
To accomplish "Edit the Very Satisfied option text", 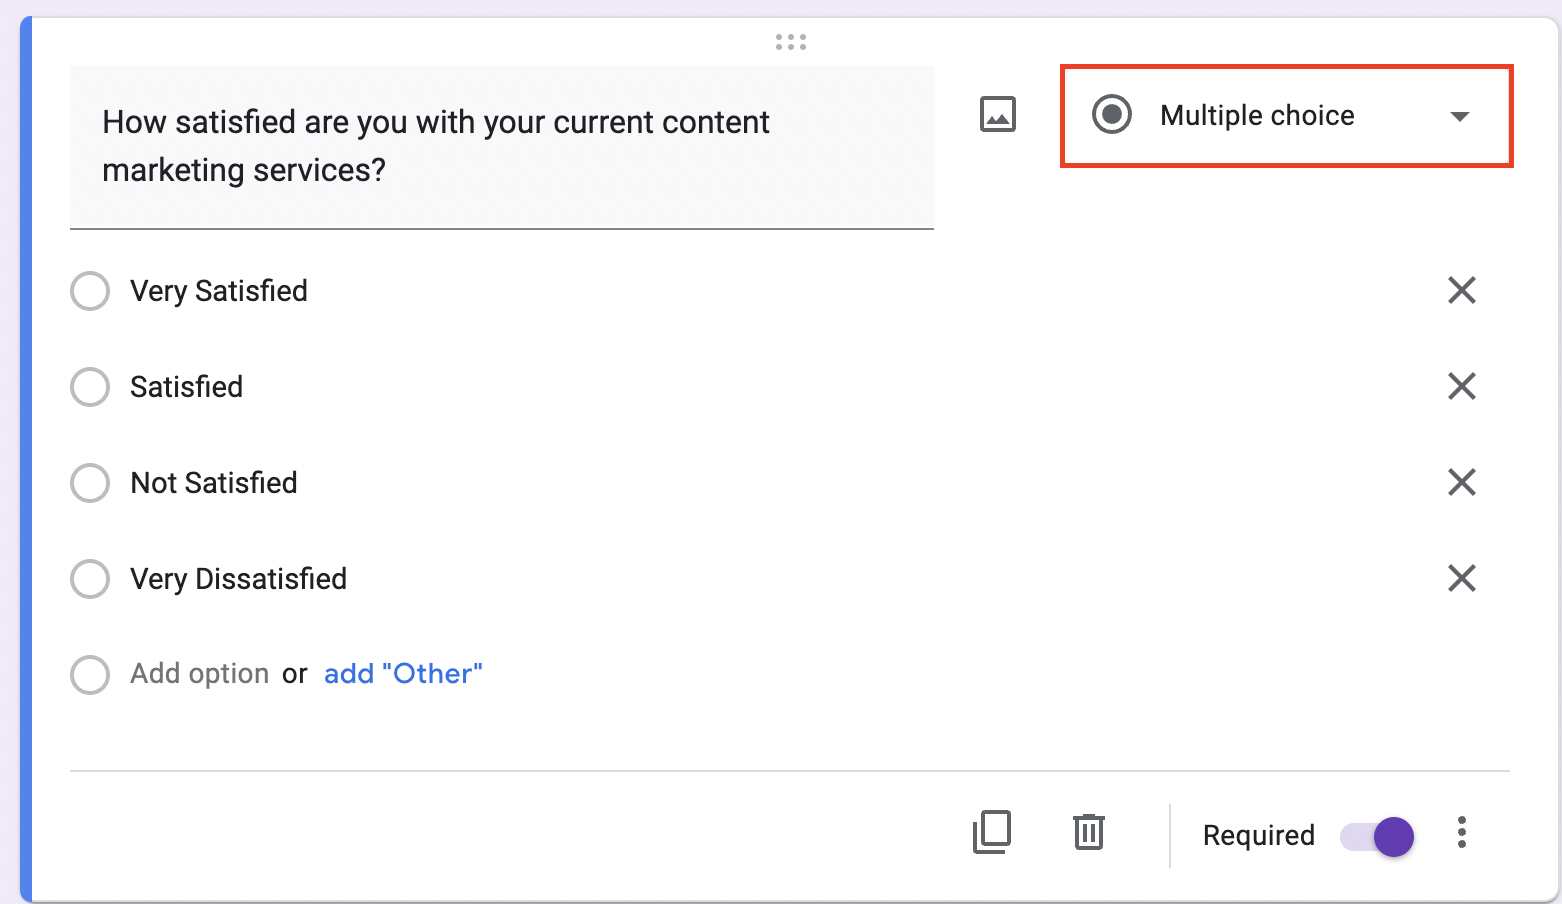I will tap(219, 291).
